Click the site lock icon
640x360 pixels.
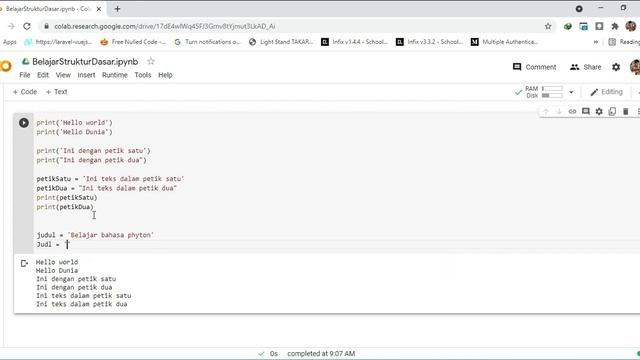point(47,26)
